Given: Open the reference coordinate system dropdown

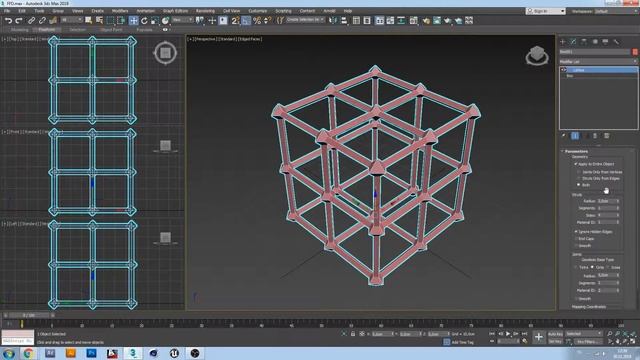Looking at the screenshot, I should pos(182,20).
